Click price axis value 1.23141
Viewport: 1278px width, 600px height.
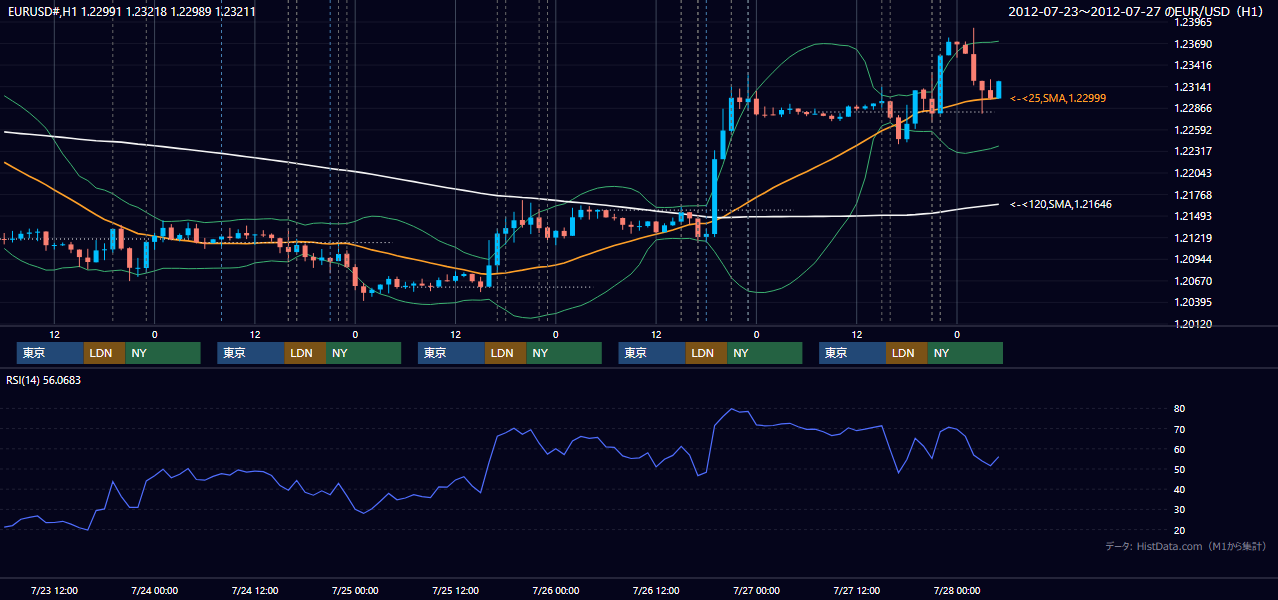click(1193, 87)
